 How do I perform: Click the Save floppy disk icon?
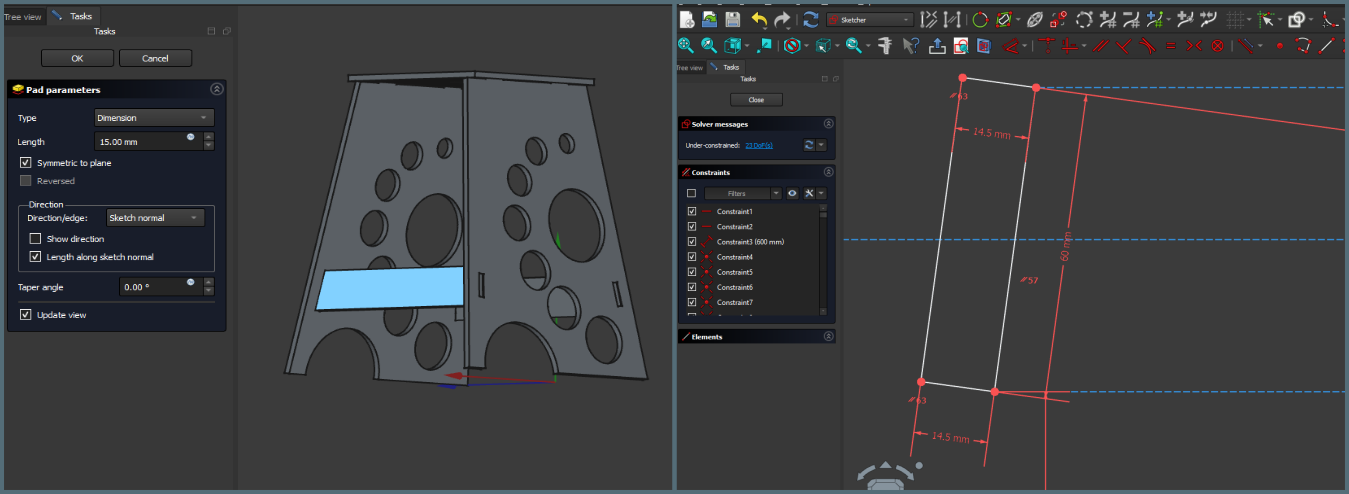point(733,20)
